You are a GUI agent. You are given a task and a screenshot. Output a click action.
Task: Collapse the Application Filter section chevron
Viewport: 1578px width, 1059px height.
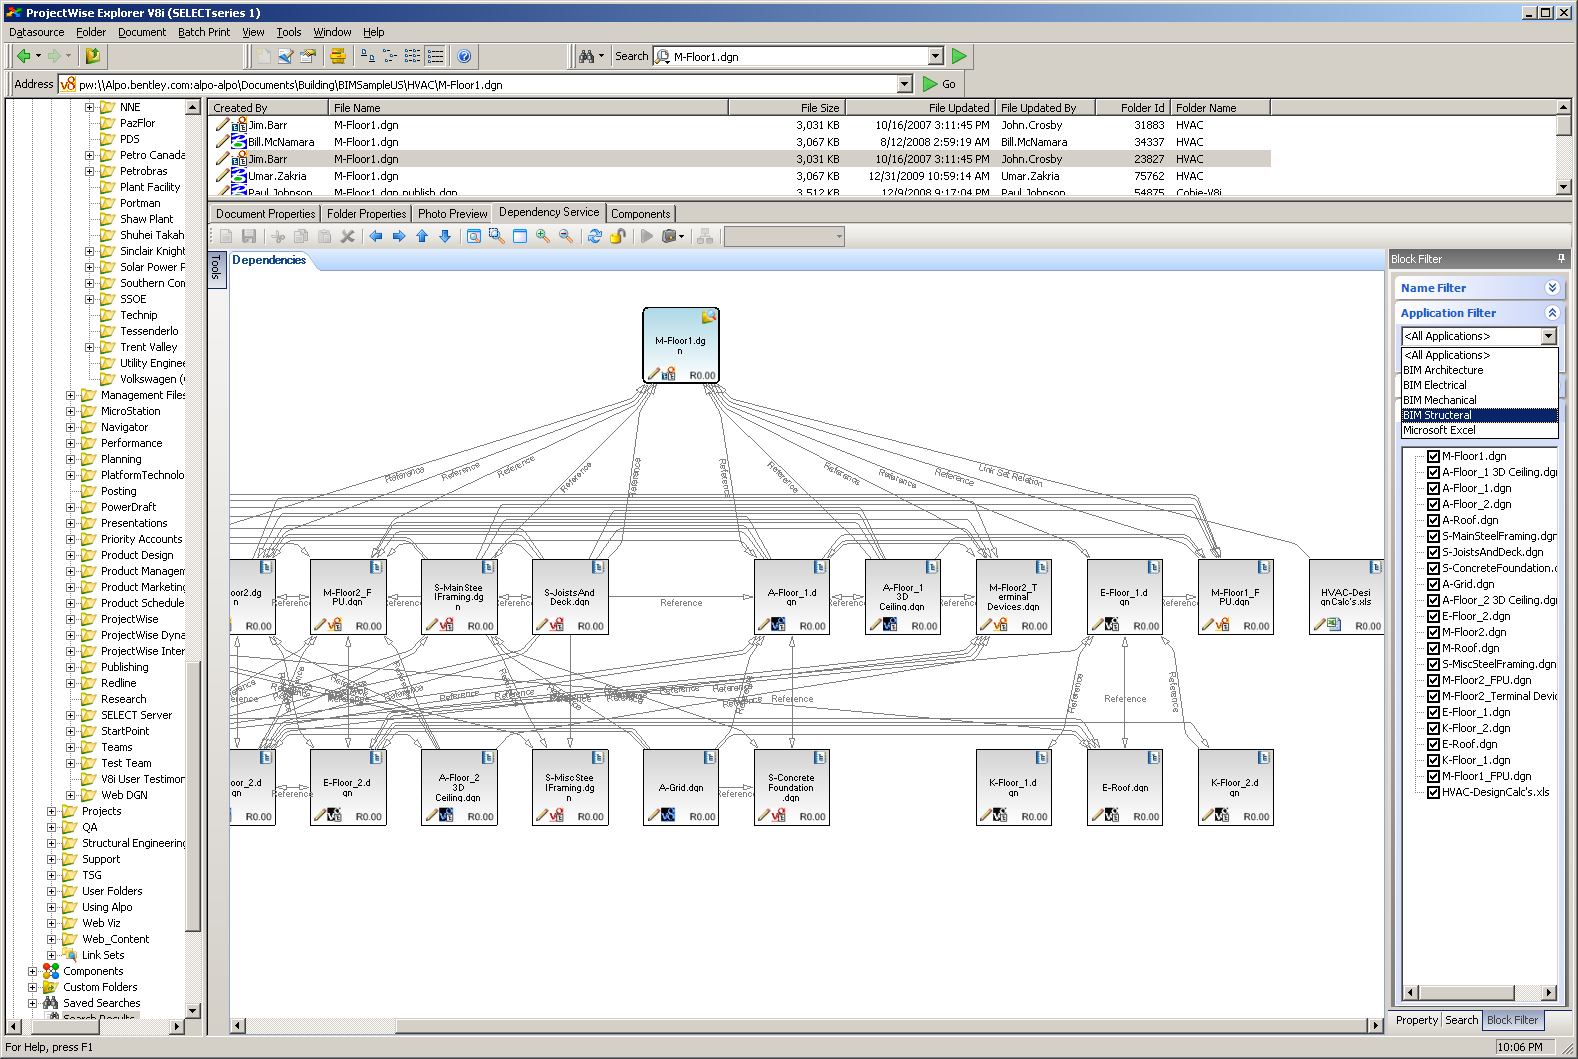coord(1552,313)
